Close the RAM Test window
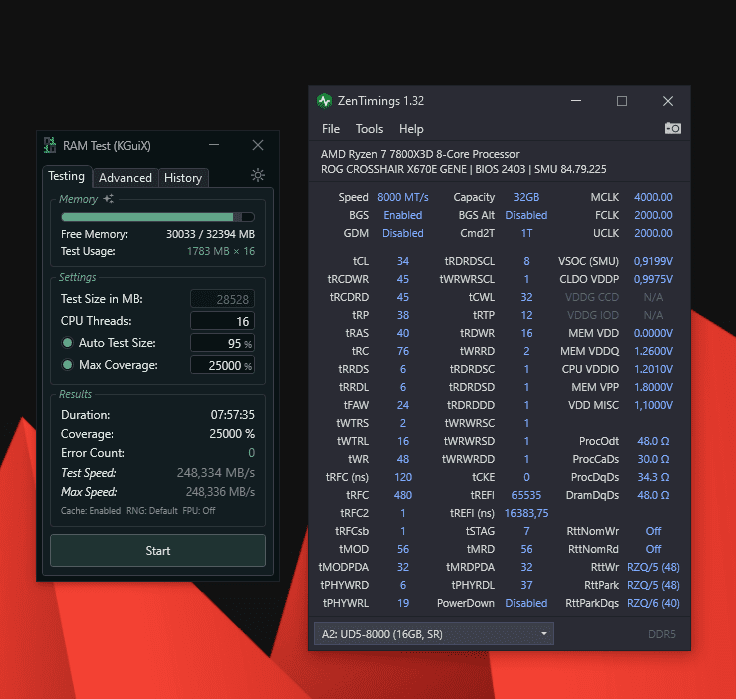 point(258,145)
